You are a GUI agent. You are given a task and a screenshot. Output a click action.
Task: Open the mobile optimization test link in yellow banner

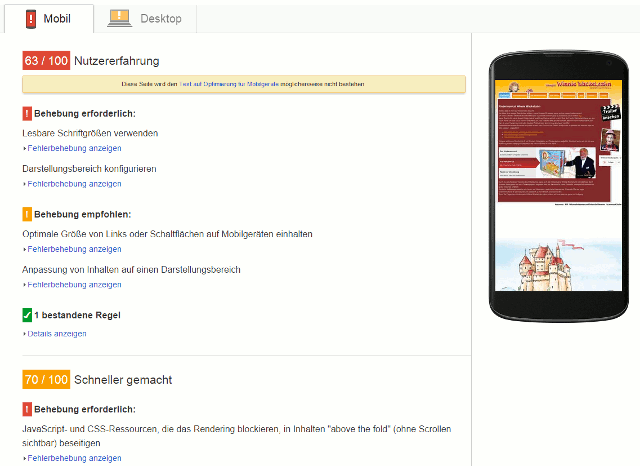pos(229,84)
